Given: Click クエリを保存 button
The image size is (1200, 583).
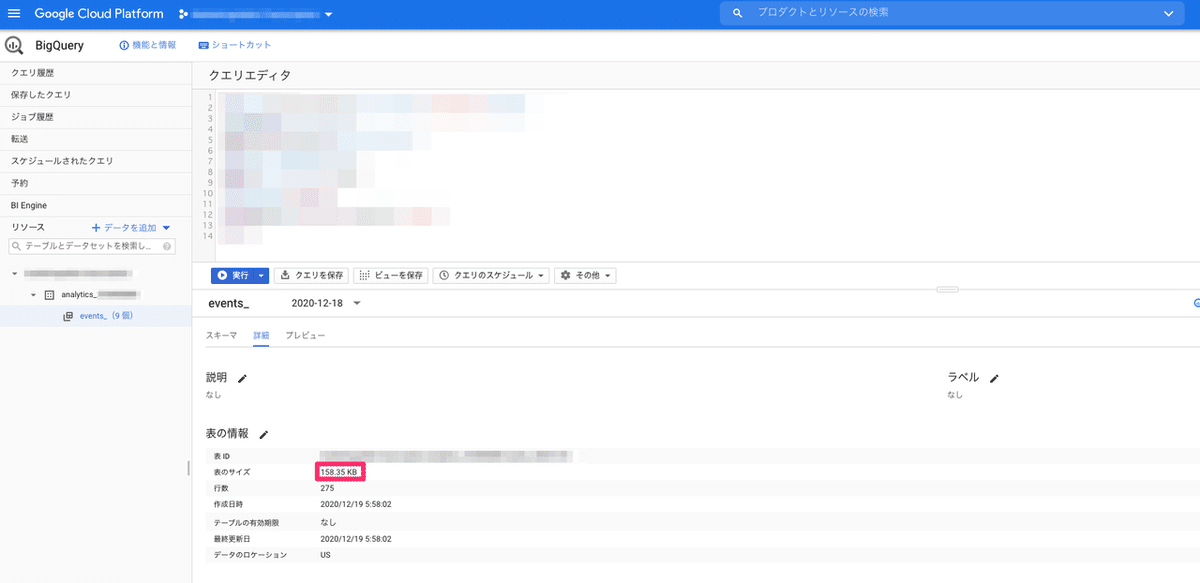Looking at the screenshot, I should click(x=311, y=275).
